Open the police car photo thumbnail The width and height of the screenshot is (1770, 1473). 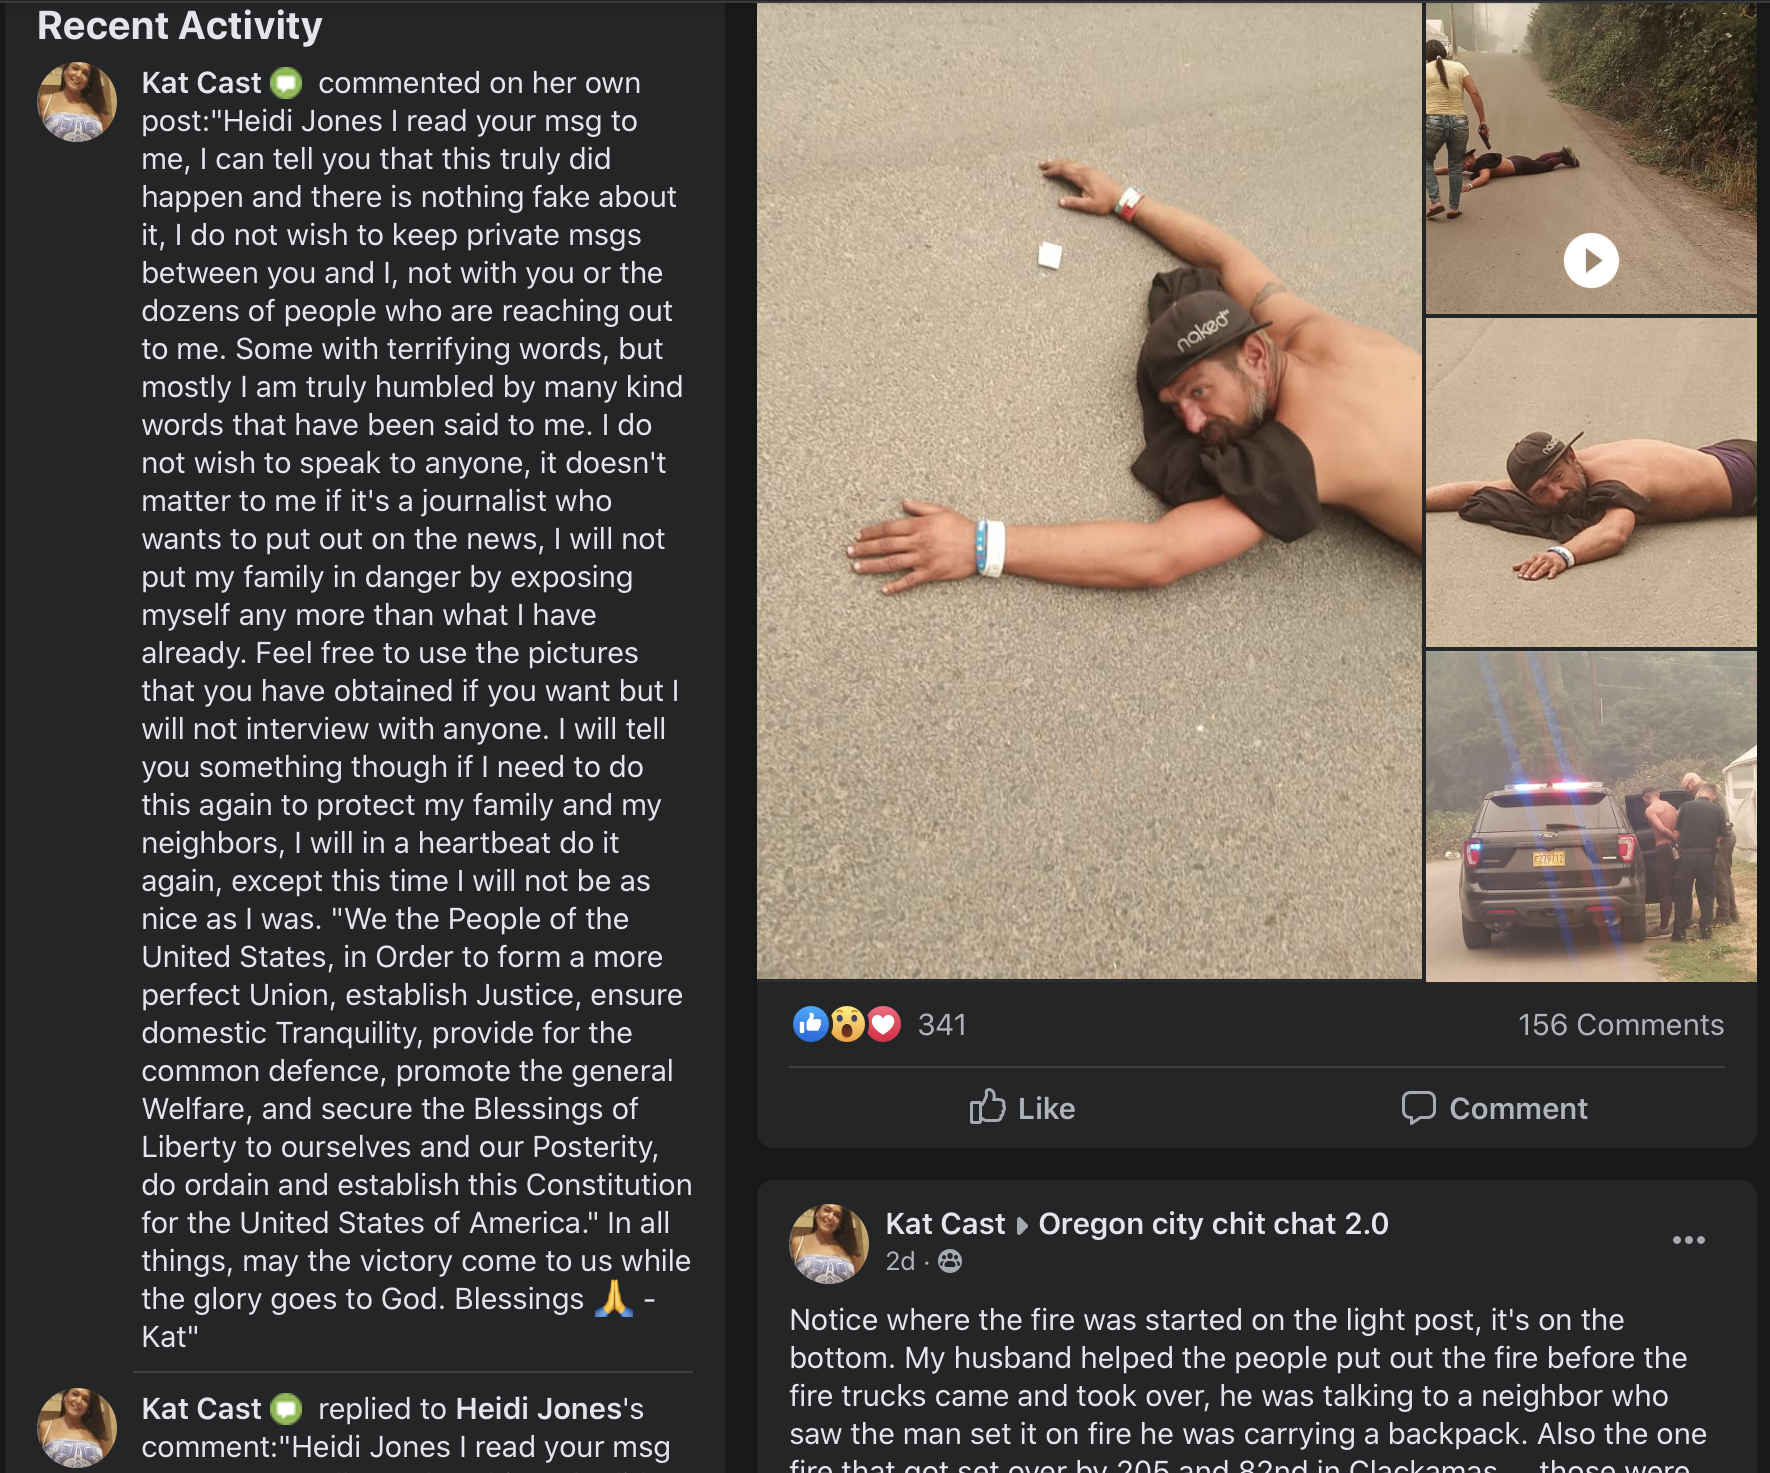[1590, 816]
